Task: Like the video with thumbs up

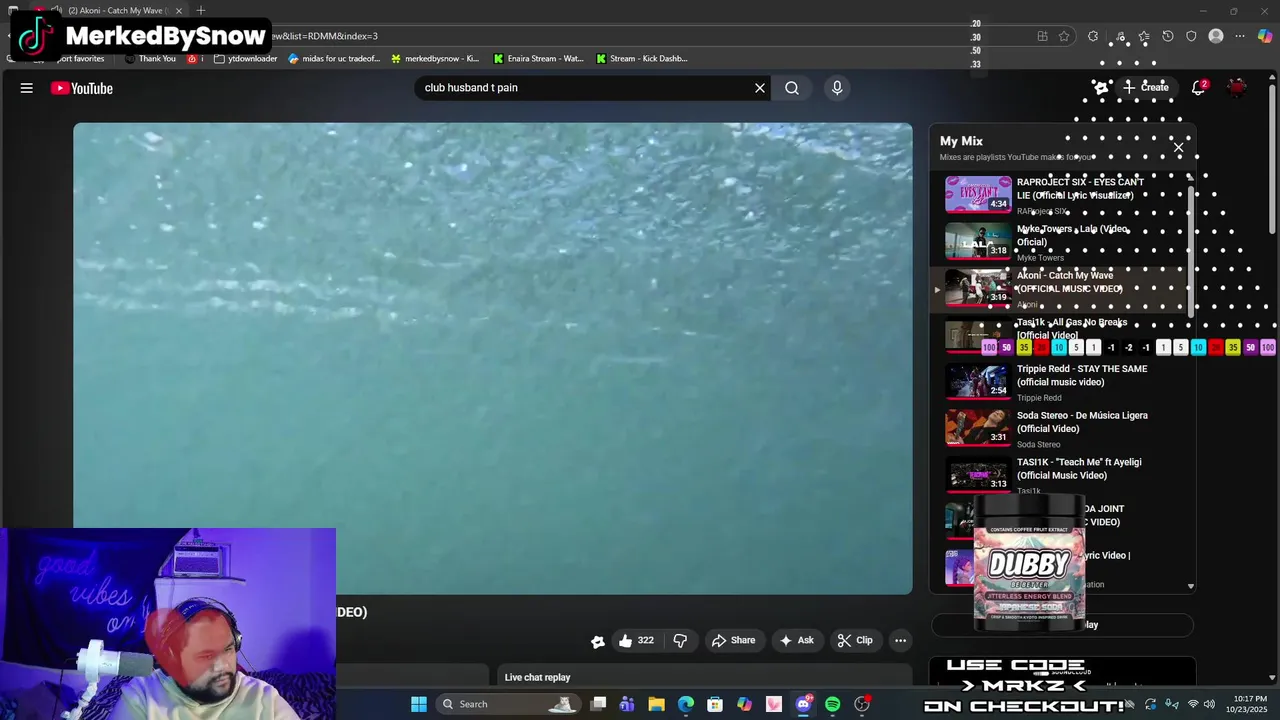Action: coord(636,640)
